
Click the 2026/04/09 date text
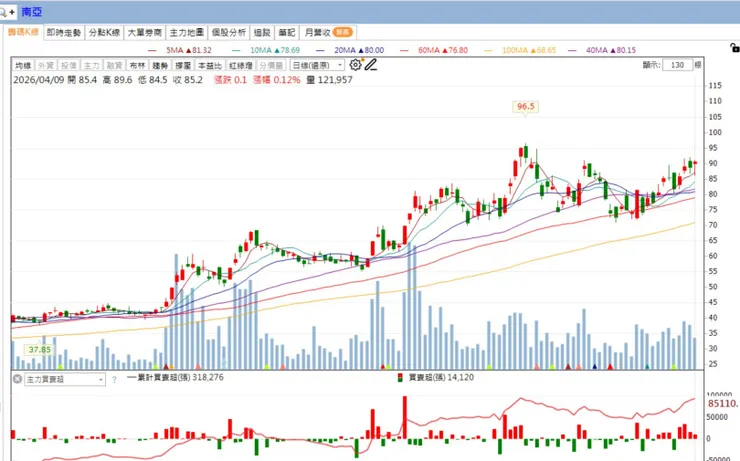pos(39,80)
